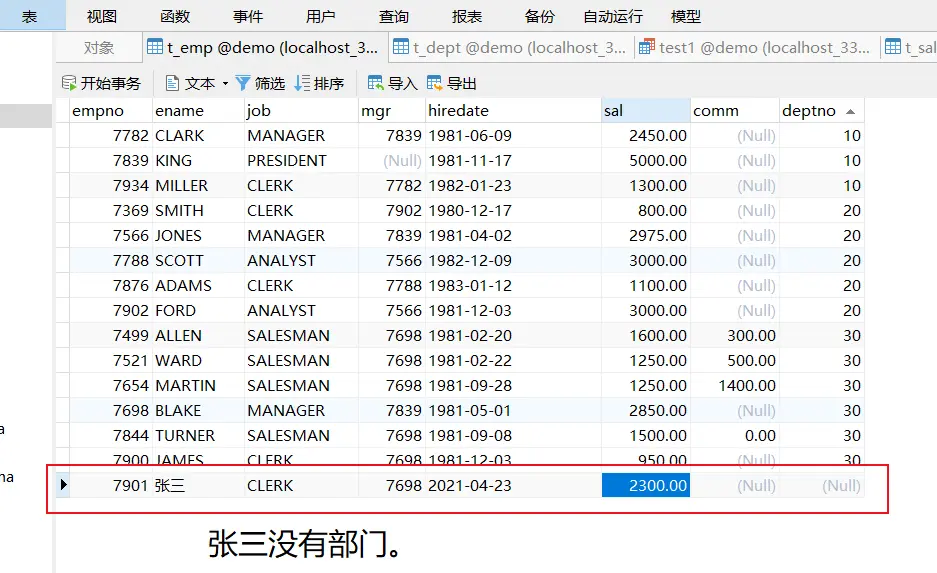
Task: Select the 2450.00 sal cell of CLARK
Action: (x=646, y=136)
